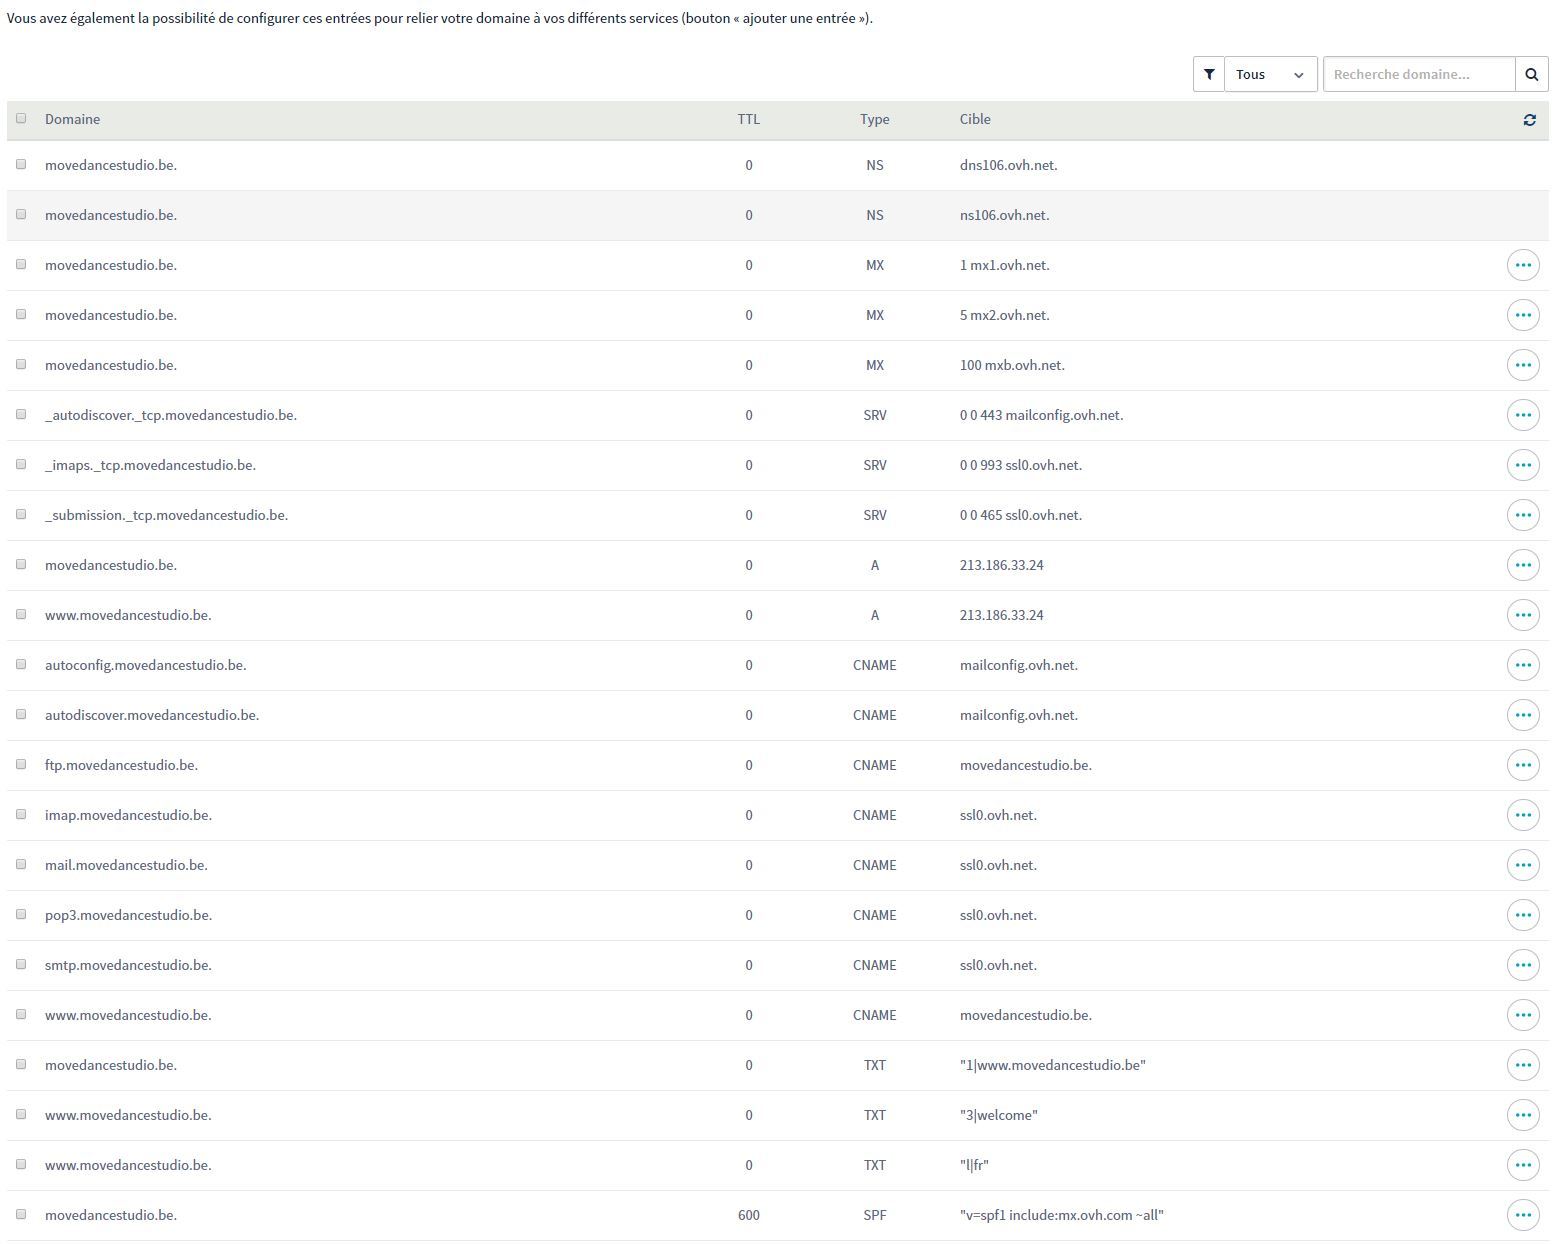1566x1244 pixels.
Task: Click the filter funnel icon
Action: (x=1208, y=74)
